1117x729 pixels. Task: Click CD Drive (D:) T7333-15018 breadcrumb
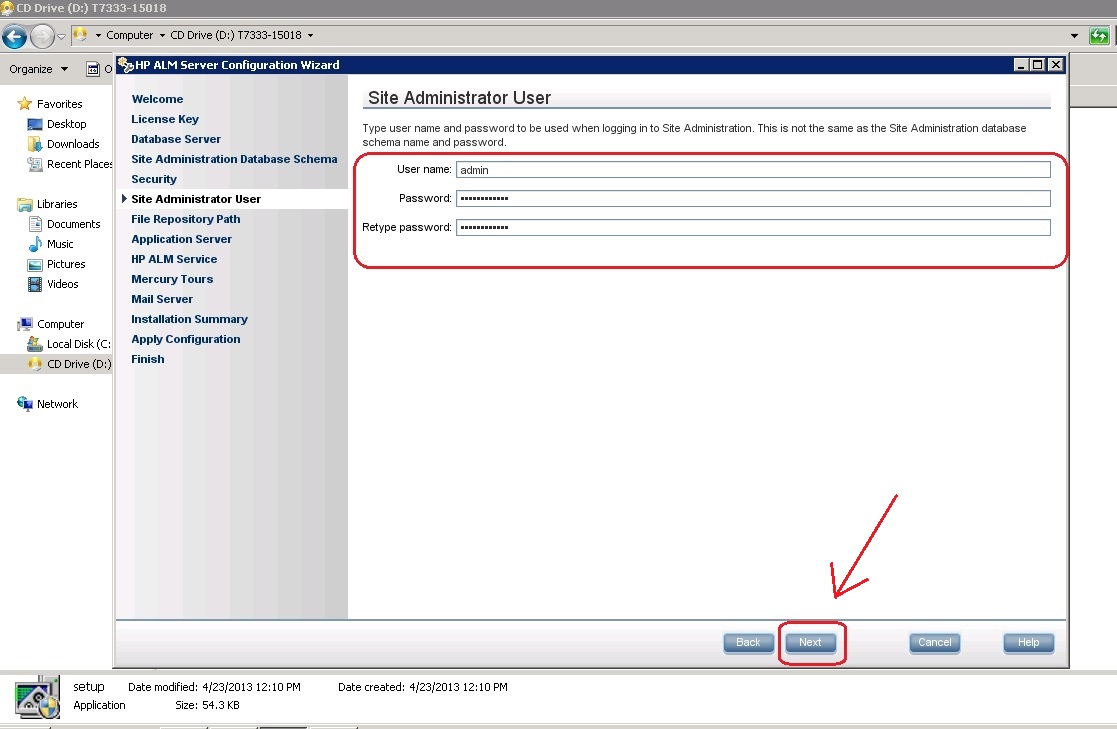(236, 35)
